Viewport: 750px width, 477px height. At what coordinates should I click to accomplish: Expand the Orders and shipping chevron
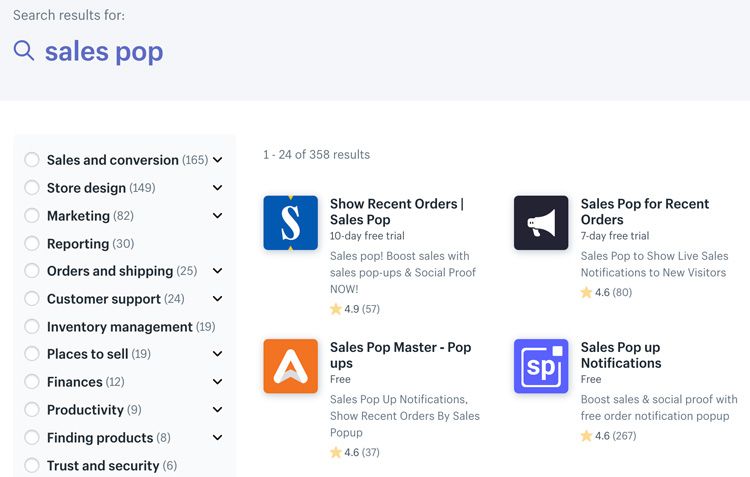click(x=218, y=271)
